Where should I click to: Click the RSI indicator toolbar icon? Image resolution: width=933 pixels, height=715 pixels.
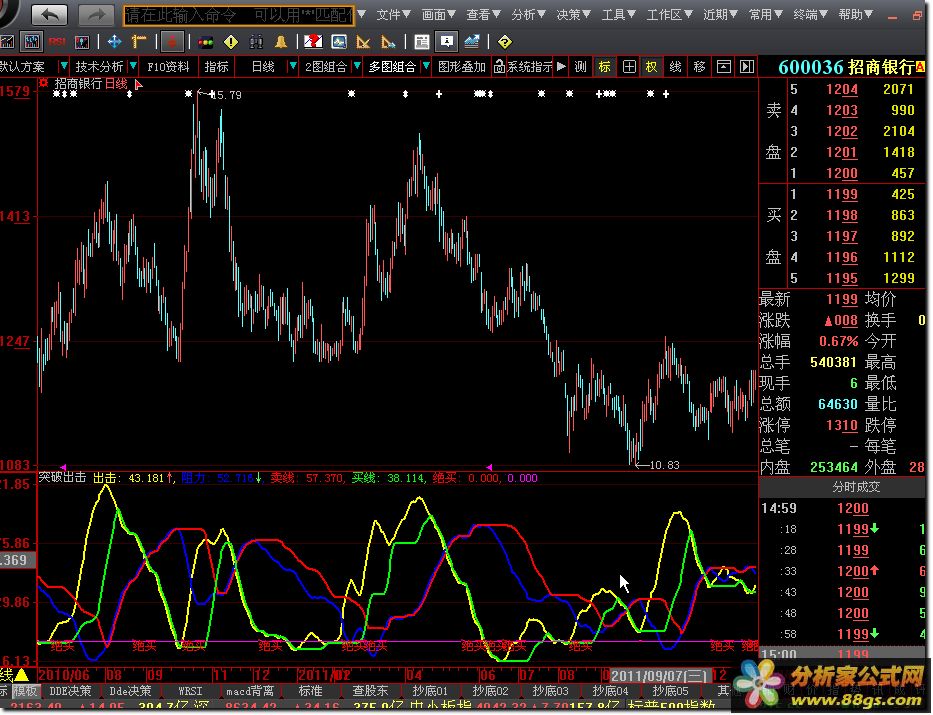[x=57, y=42]
